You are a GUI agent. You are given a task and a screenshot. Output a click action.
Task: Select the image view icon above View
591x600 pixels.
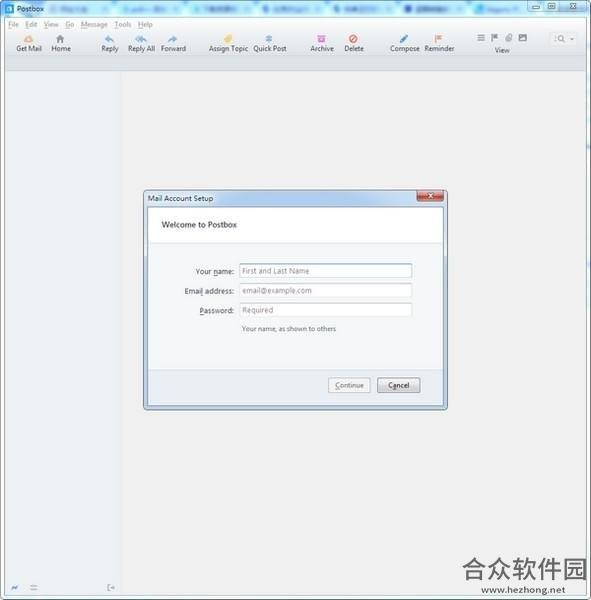(522, 38)
